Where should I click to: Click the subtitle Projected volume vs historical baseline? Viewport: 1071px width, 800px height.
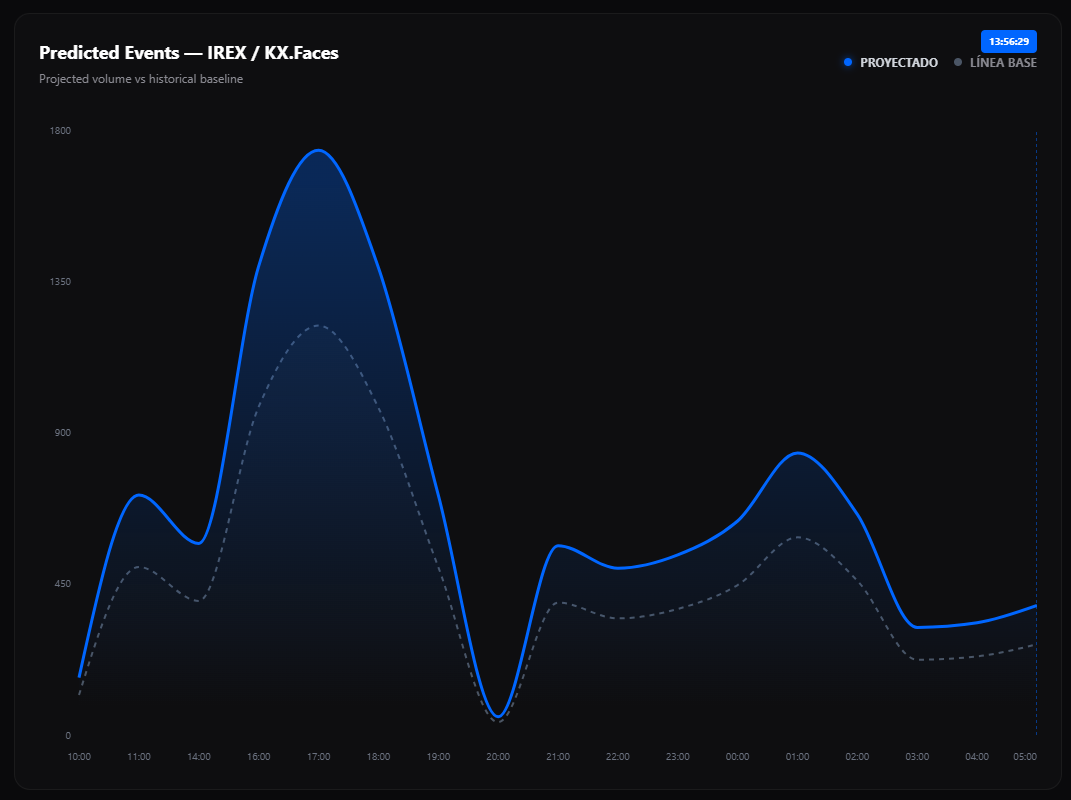[141, 79]
